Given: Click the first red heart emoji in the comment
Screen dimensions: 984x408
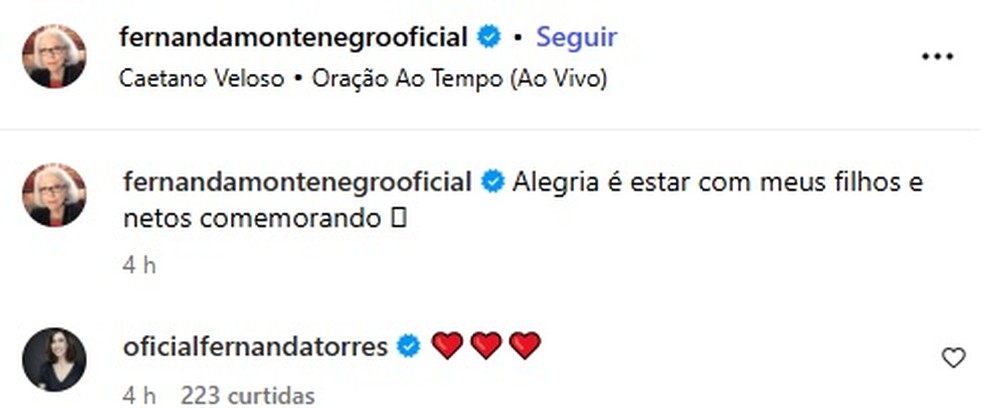Looking at the screenshot, I should pyautogui.click(x=447, y=346).
